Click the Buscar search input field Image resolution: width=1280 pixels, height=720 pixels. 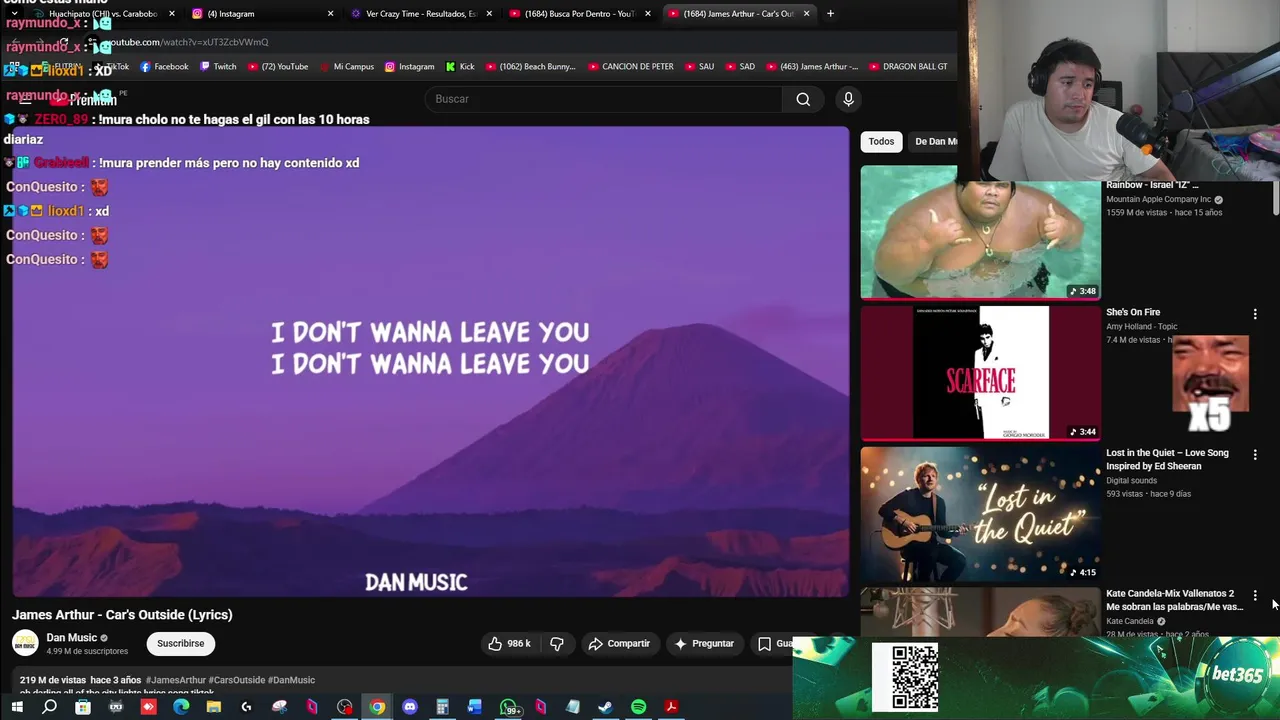pos(605,99)
